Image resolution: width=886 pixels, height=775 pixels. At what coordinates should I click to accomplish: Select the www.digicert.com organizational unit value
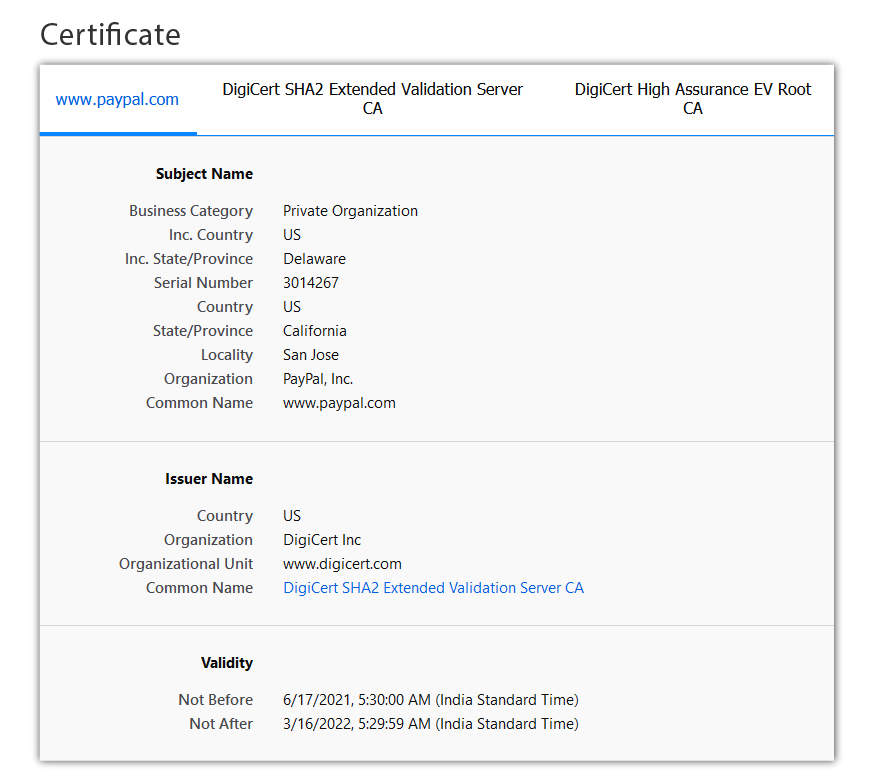click(x=342, y=564)
